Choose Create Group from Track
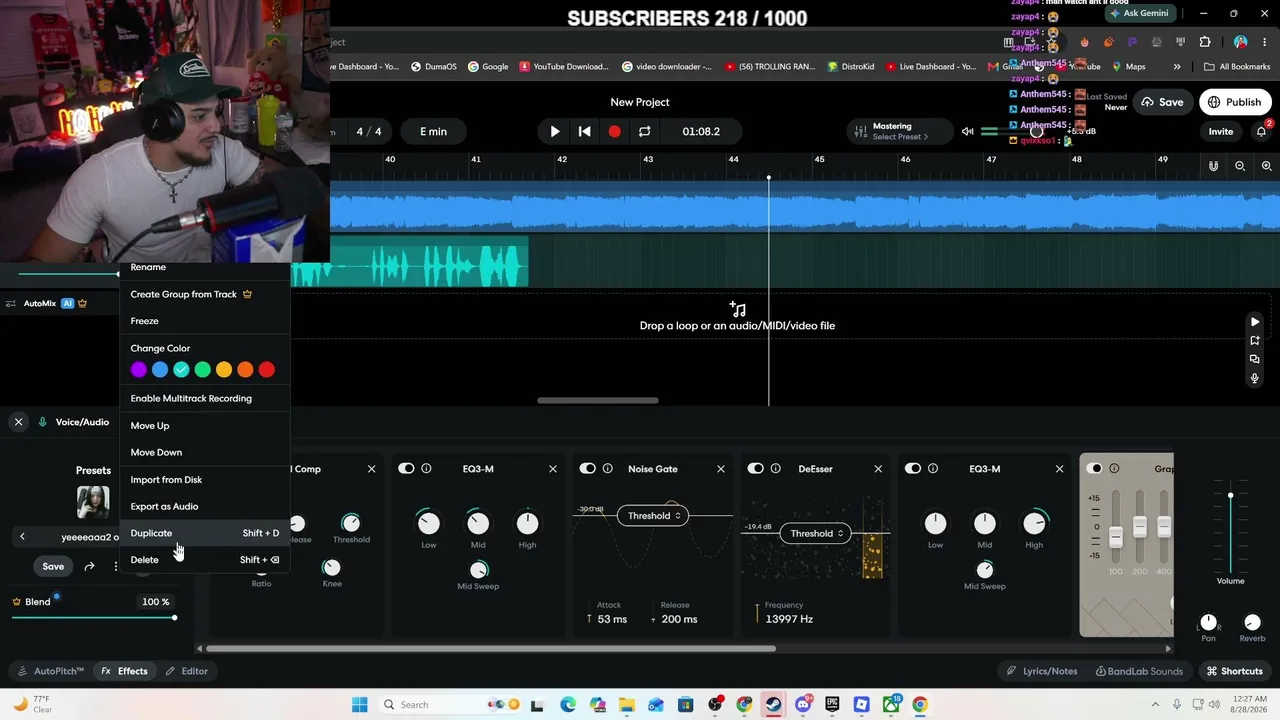 [205, 294]
